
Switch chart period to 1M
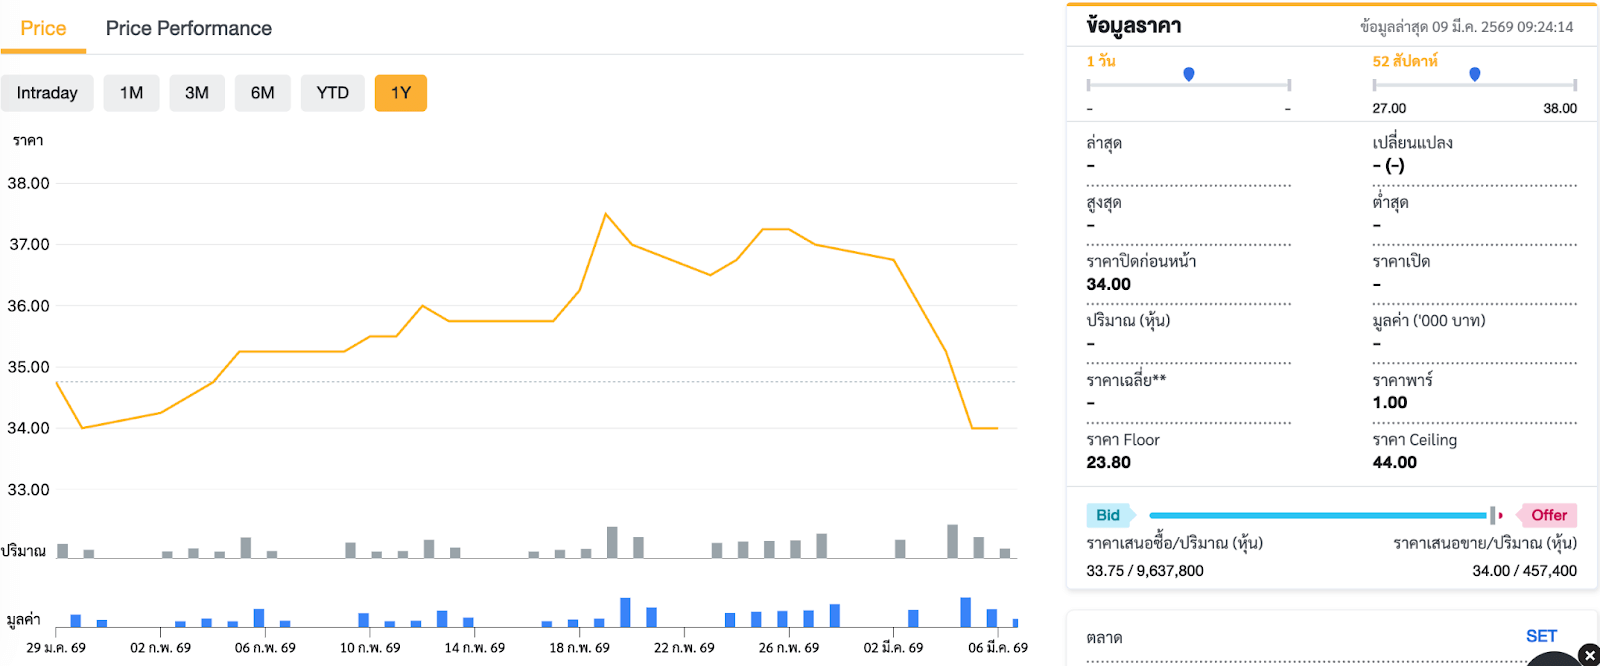tap(131, 93)
